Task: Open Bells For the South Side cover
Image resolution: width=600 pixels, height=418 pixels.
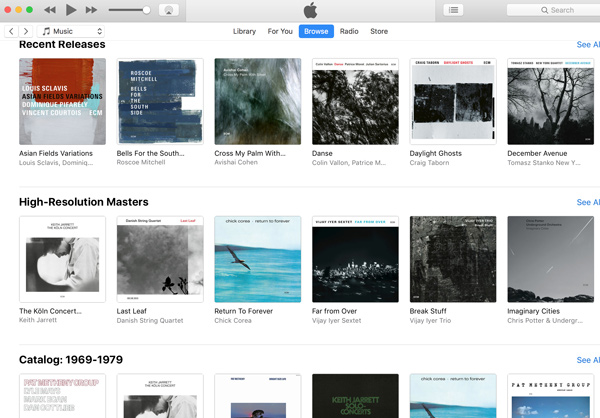Action: (160, 101)
